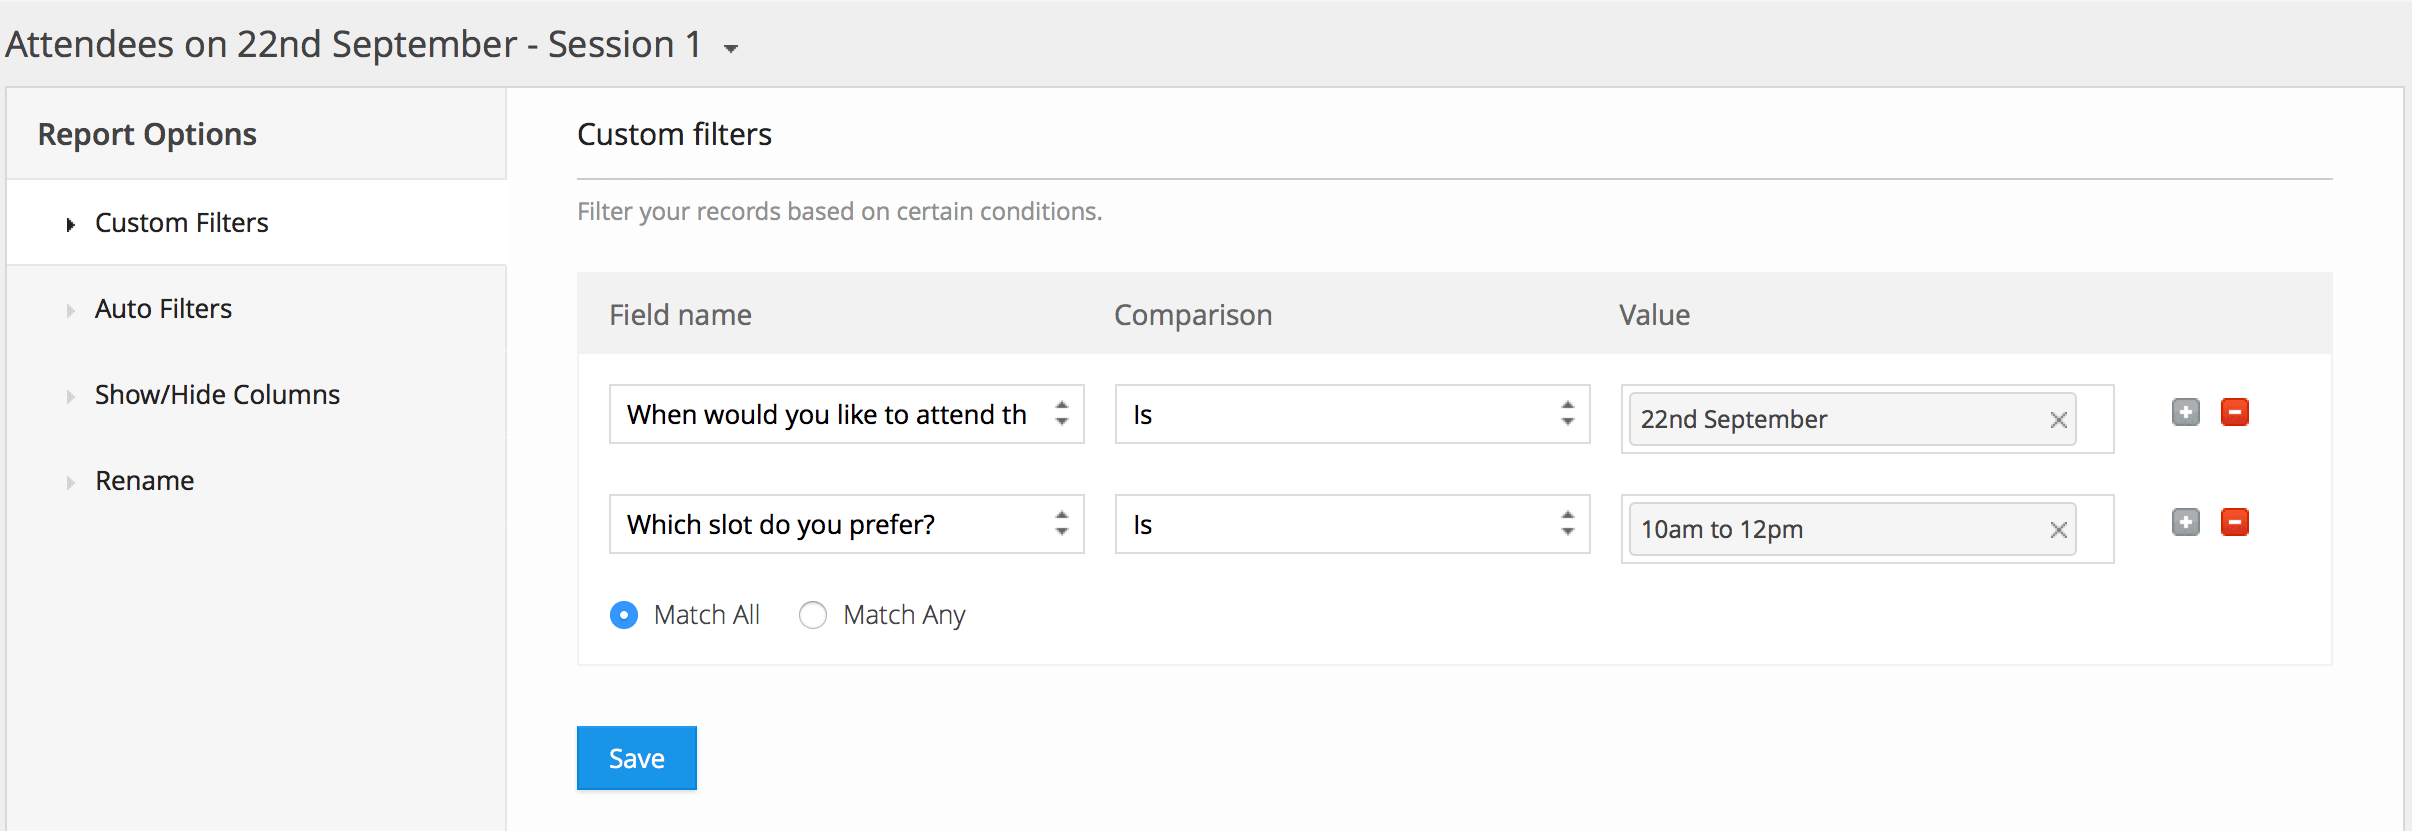Image resolution: width=2412 pixels, height=831 pixels.
Task: Open comparison dropdown in the first filter row
Action: click(1352, 414)
